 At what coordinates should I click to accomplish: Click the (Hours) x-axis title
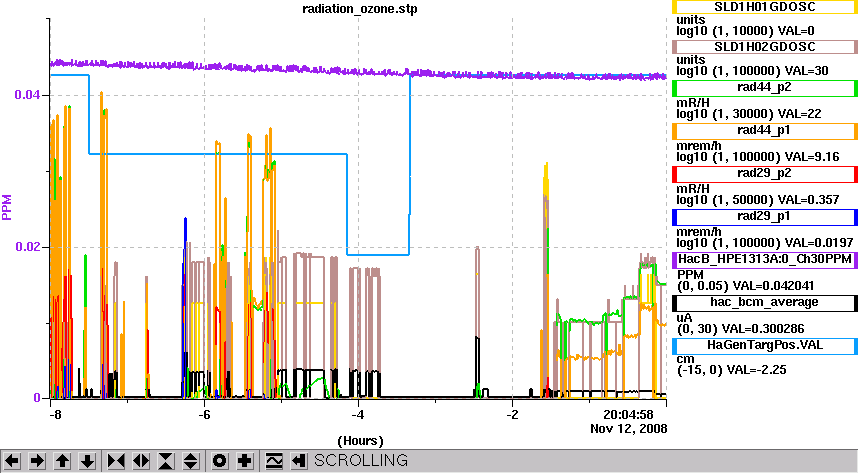pos(360,441)
